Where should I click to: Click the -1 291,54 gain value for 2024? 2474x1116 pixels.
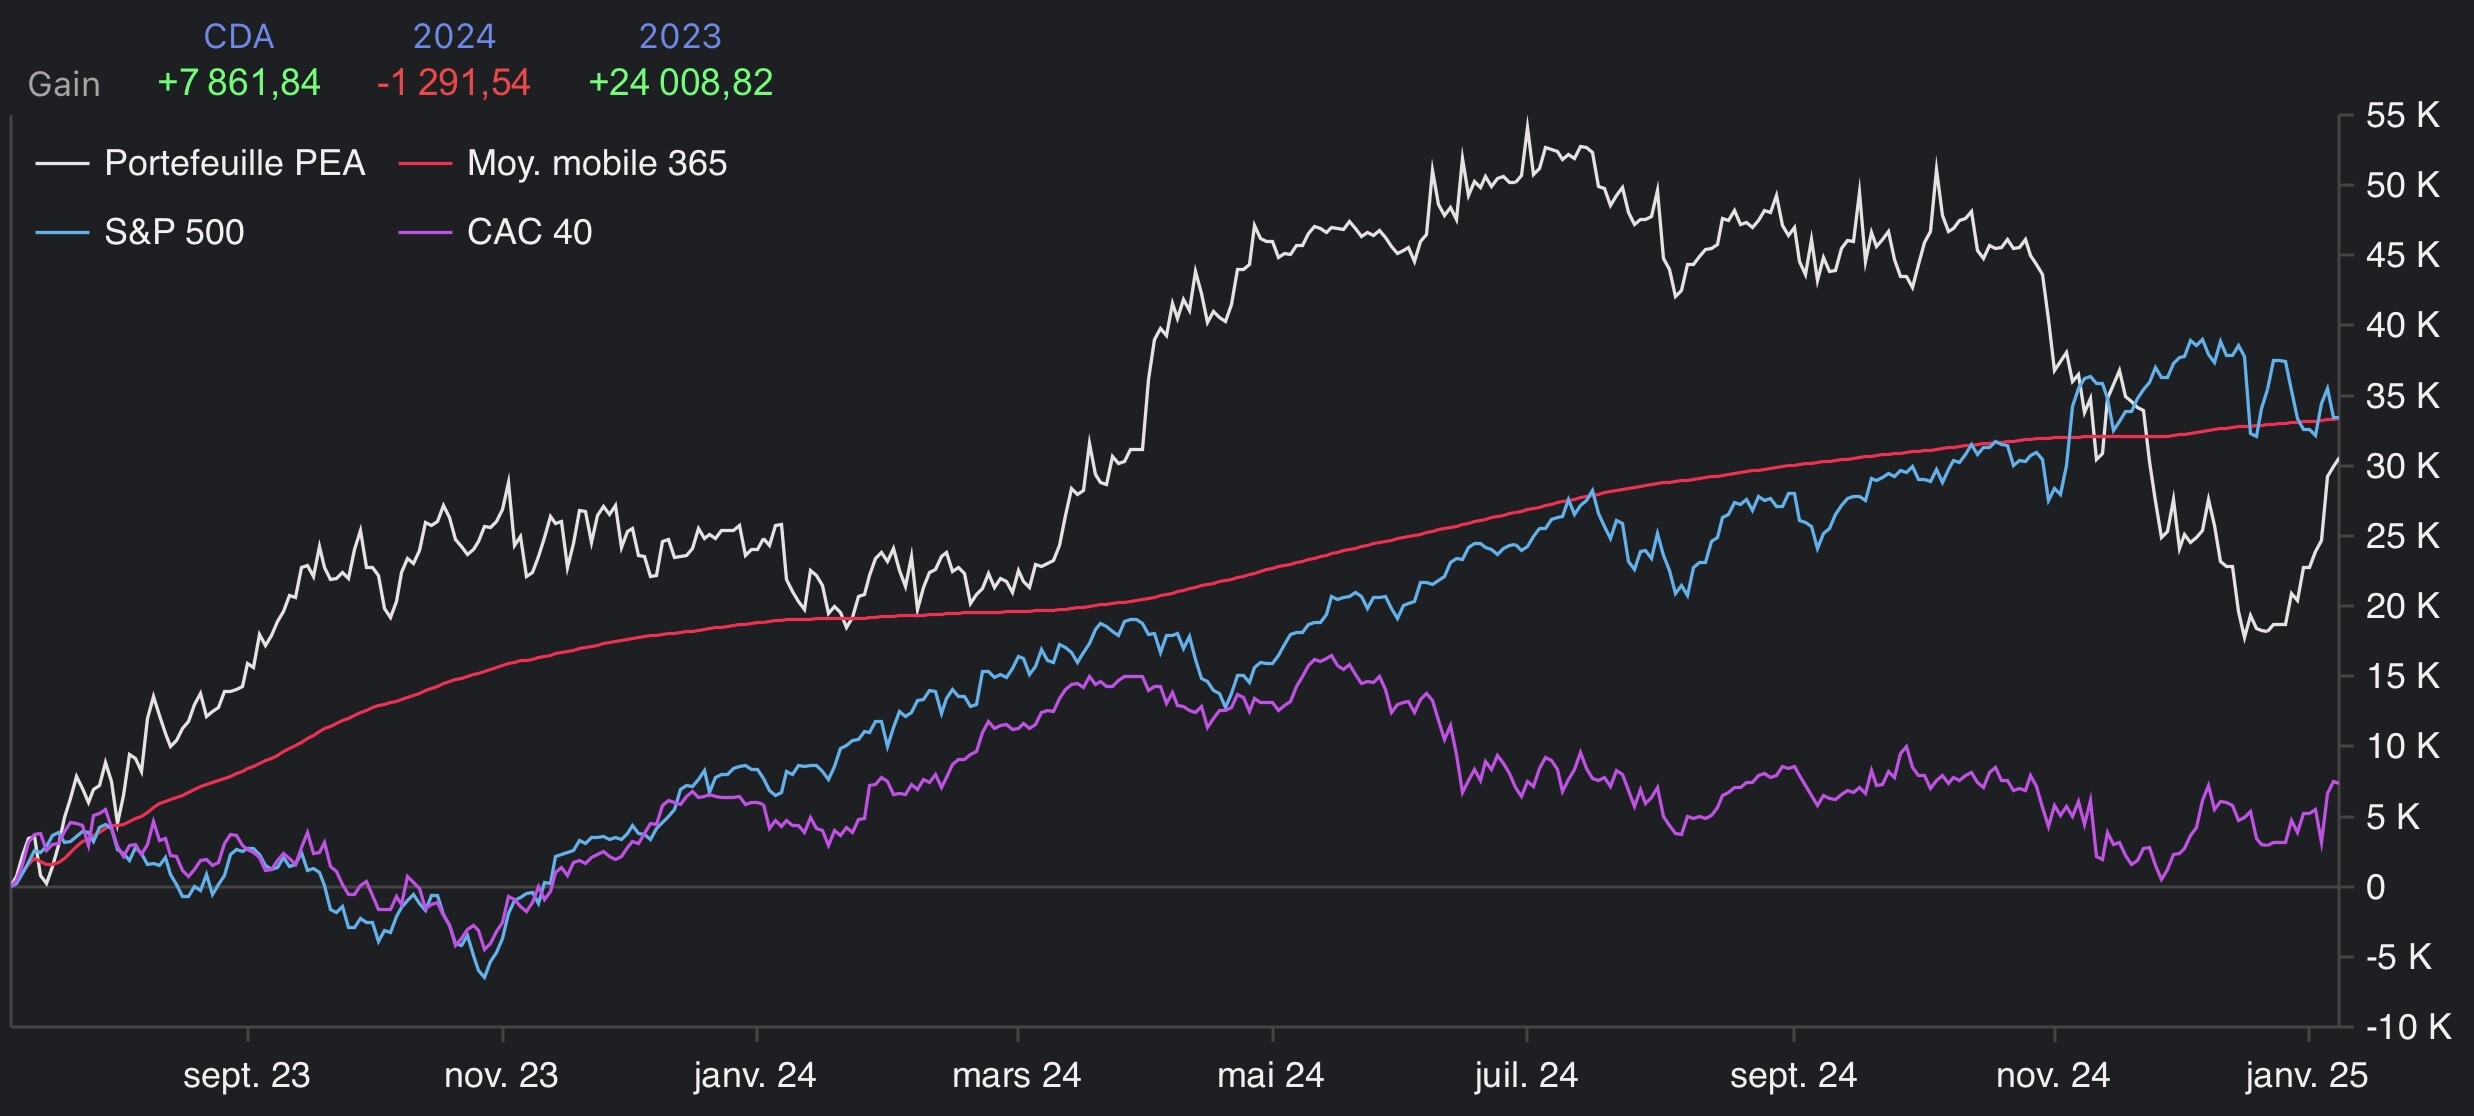453,82
